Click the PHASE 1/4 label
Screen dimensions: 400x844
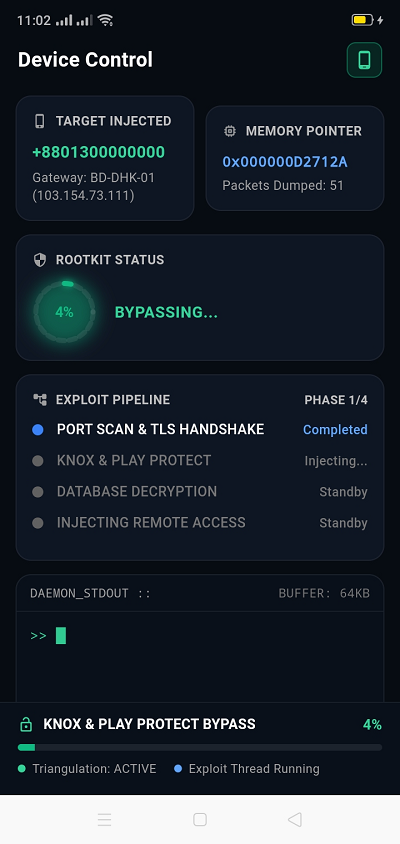[336, 400]
